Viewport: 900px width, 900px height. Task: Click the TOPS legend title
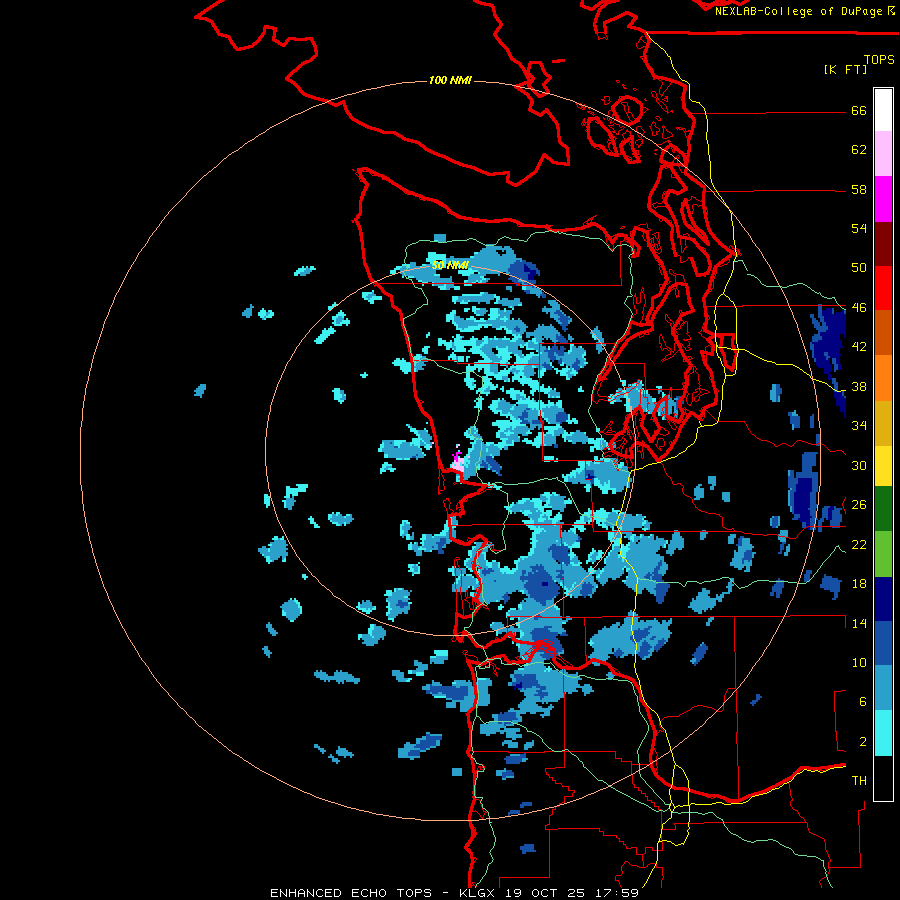pyautogui.click(x=879, y=59)
